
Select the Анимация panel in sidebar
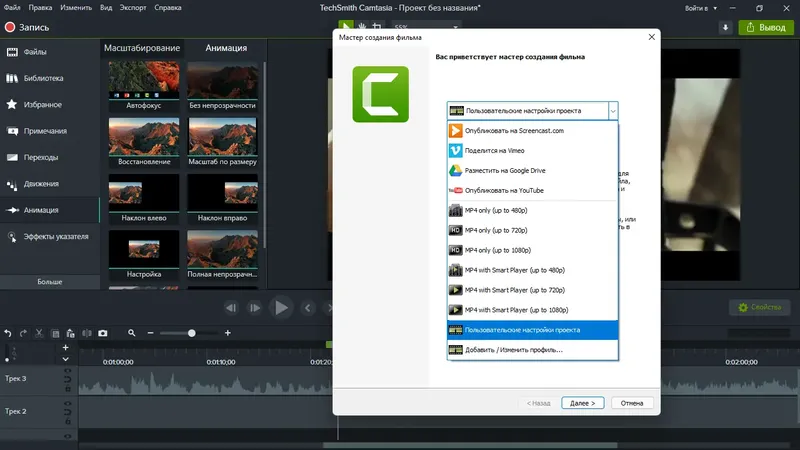(49, 210)
